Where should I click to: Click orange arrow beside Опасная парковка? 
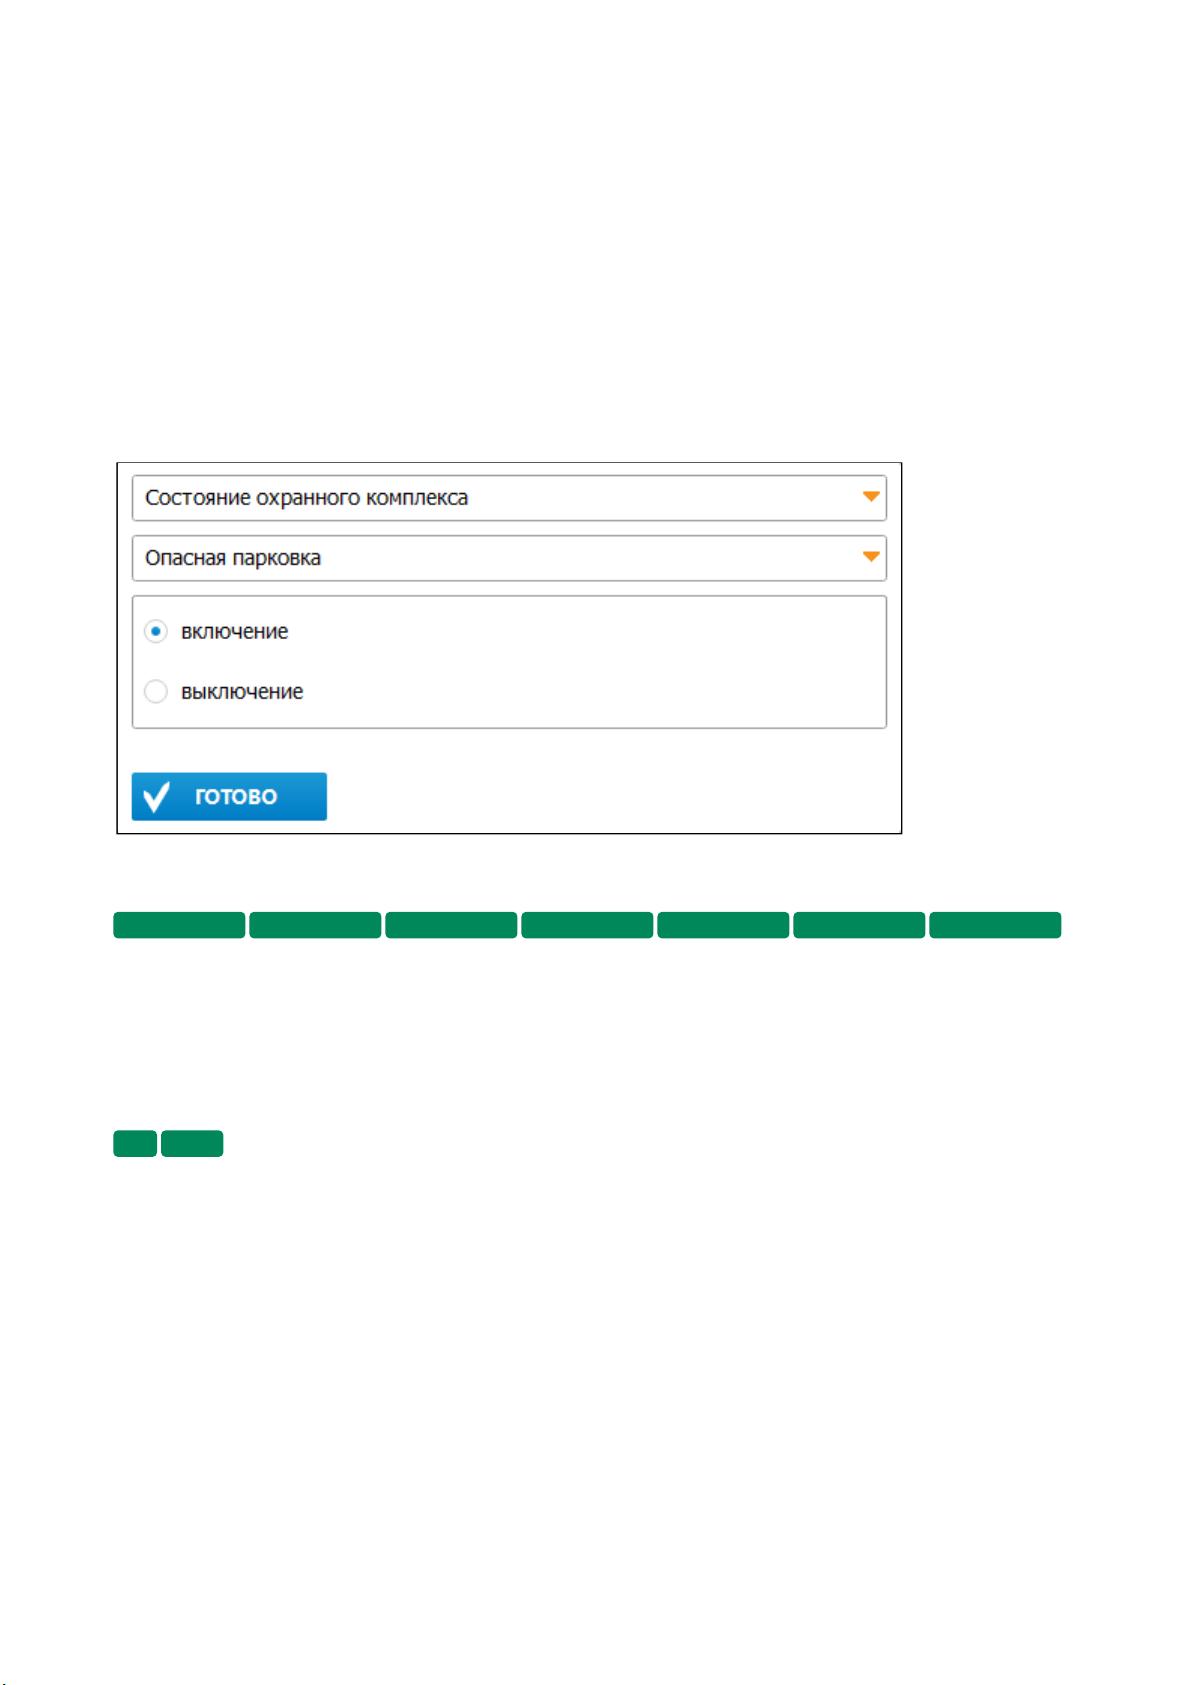click(871, 557)
